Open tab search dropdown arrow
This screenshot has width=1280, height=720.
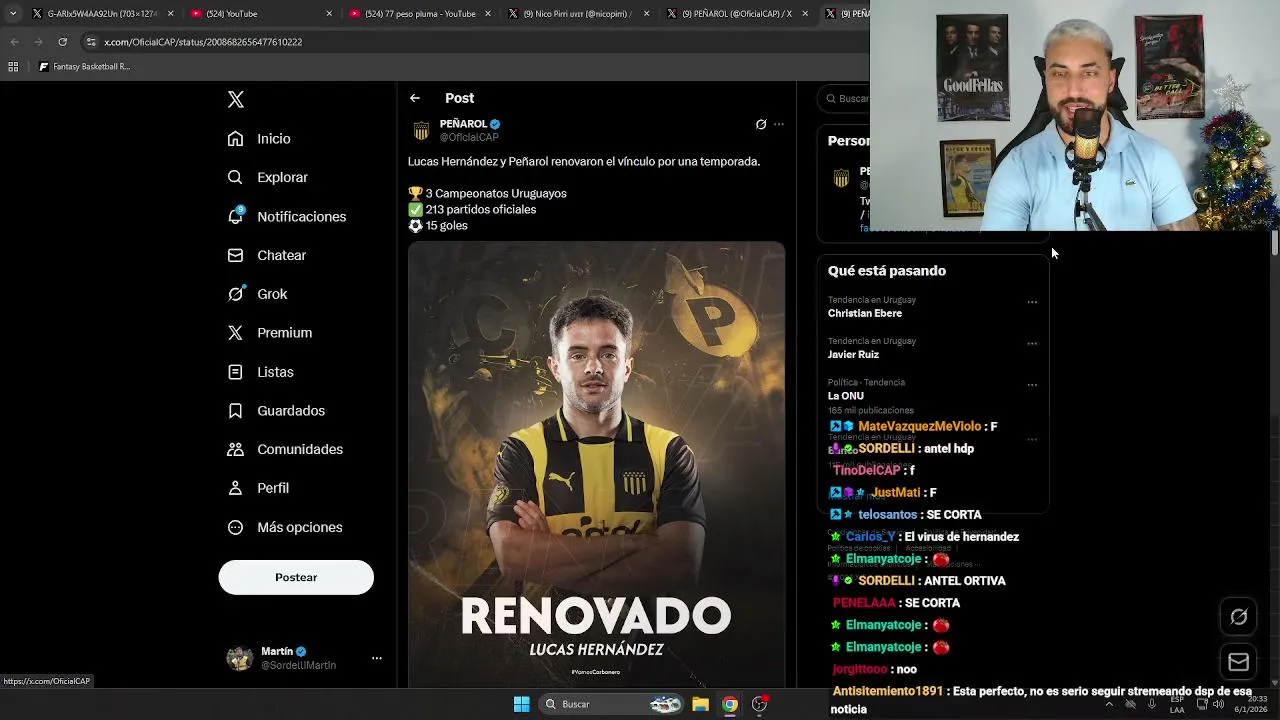(13, 13)
